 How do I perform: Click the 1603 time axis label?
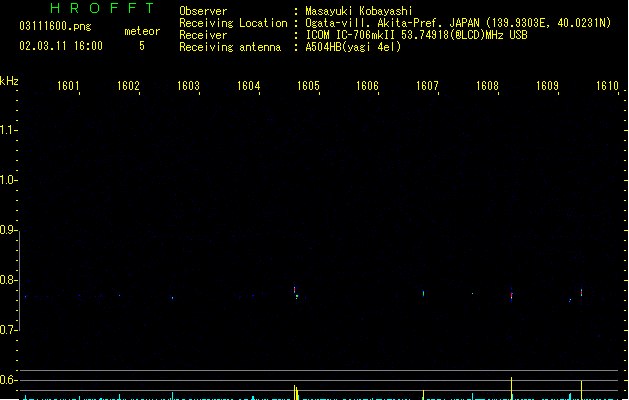pyautogui.click(x=188, y=86)
